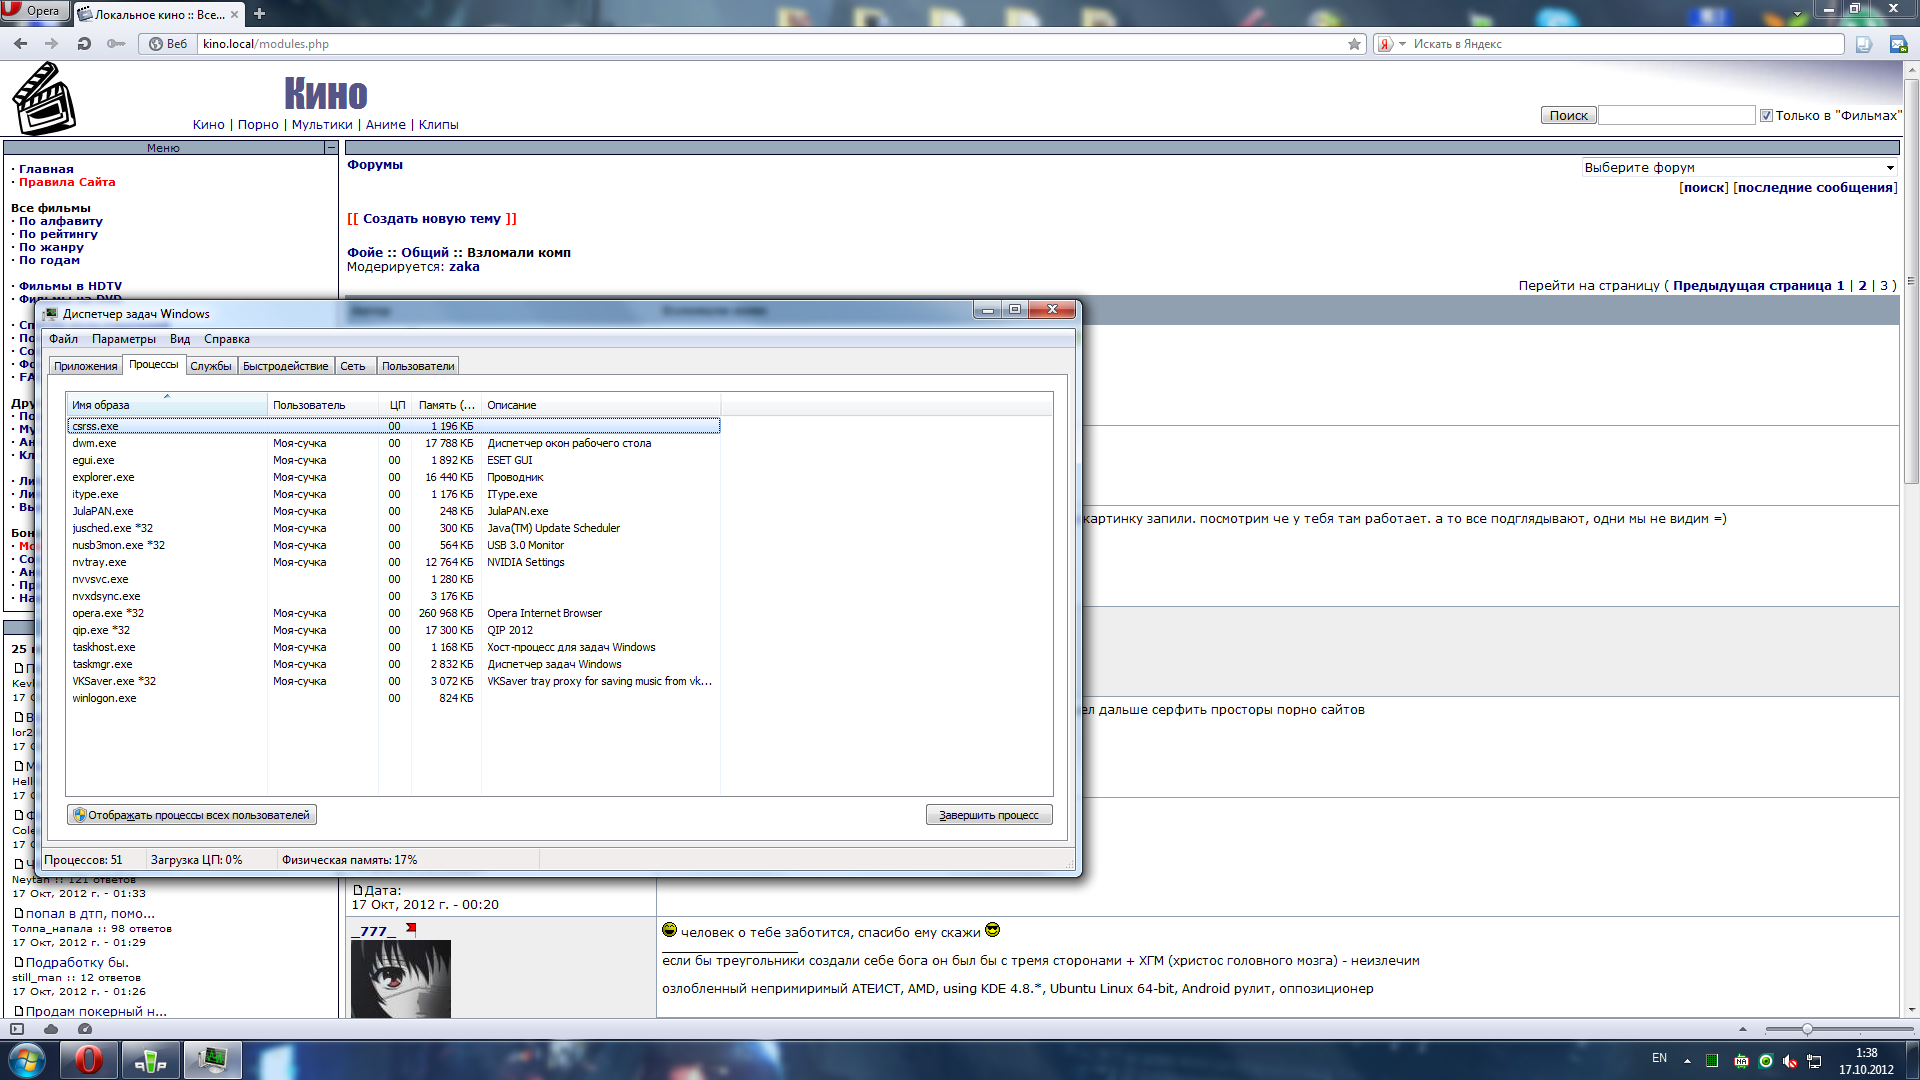The width and height of the screenshot is (1920, 1080).
Task: Click the Opera Turbo gauge icon
Action: coord(85,1029)
